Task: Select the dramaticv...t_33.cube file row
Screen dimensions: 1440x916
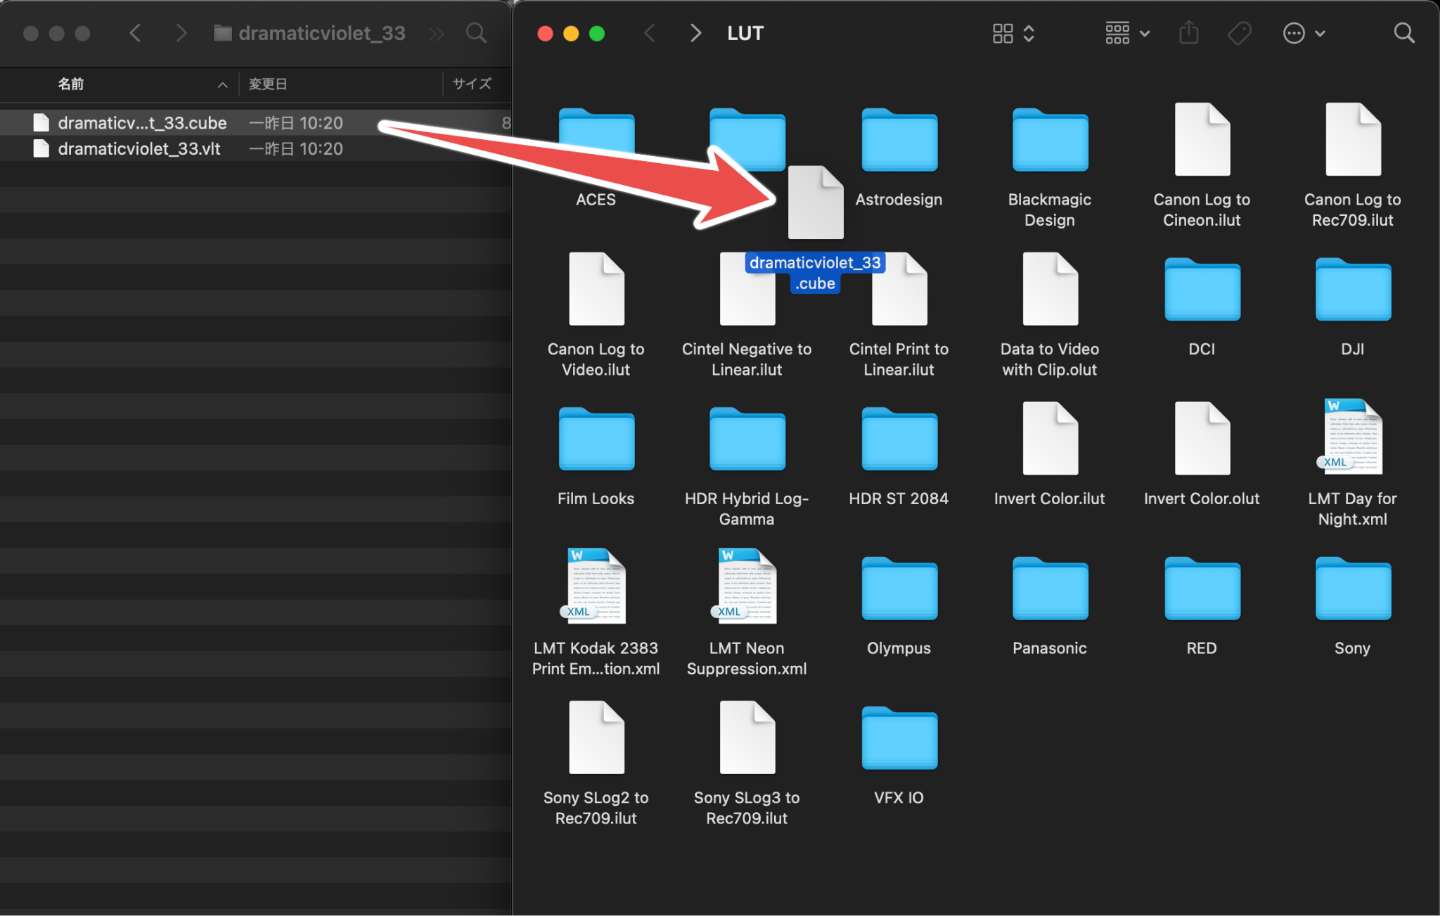Action: pos(256,123)
